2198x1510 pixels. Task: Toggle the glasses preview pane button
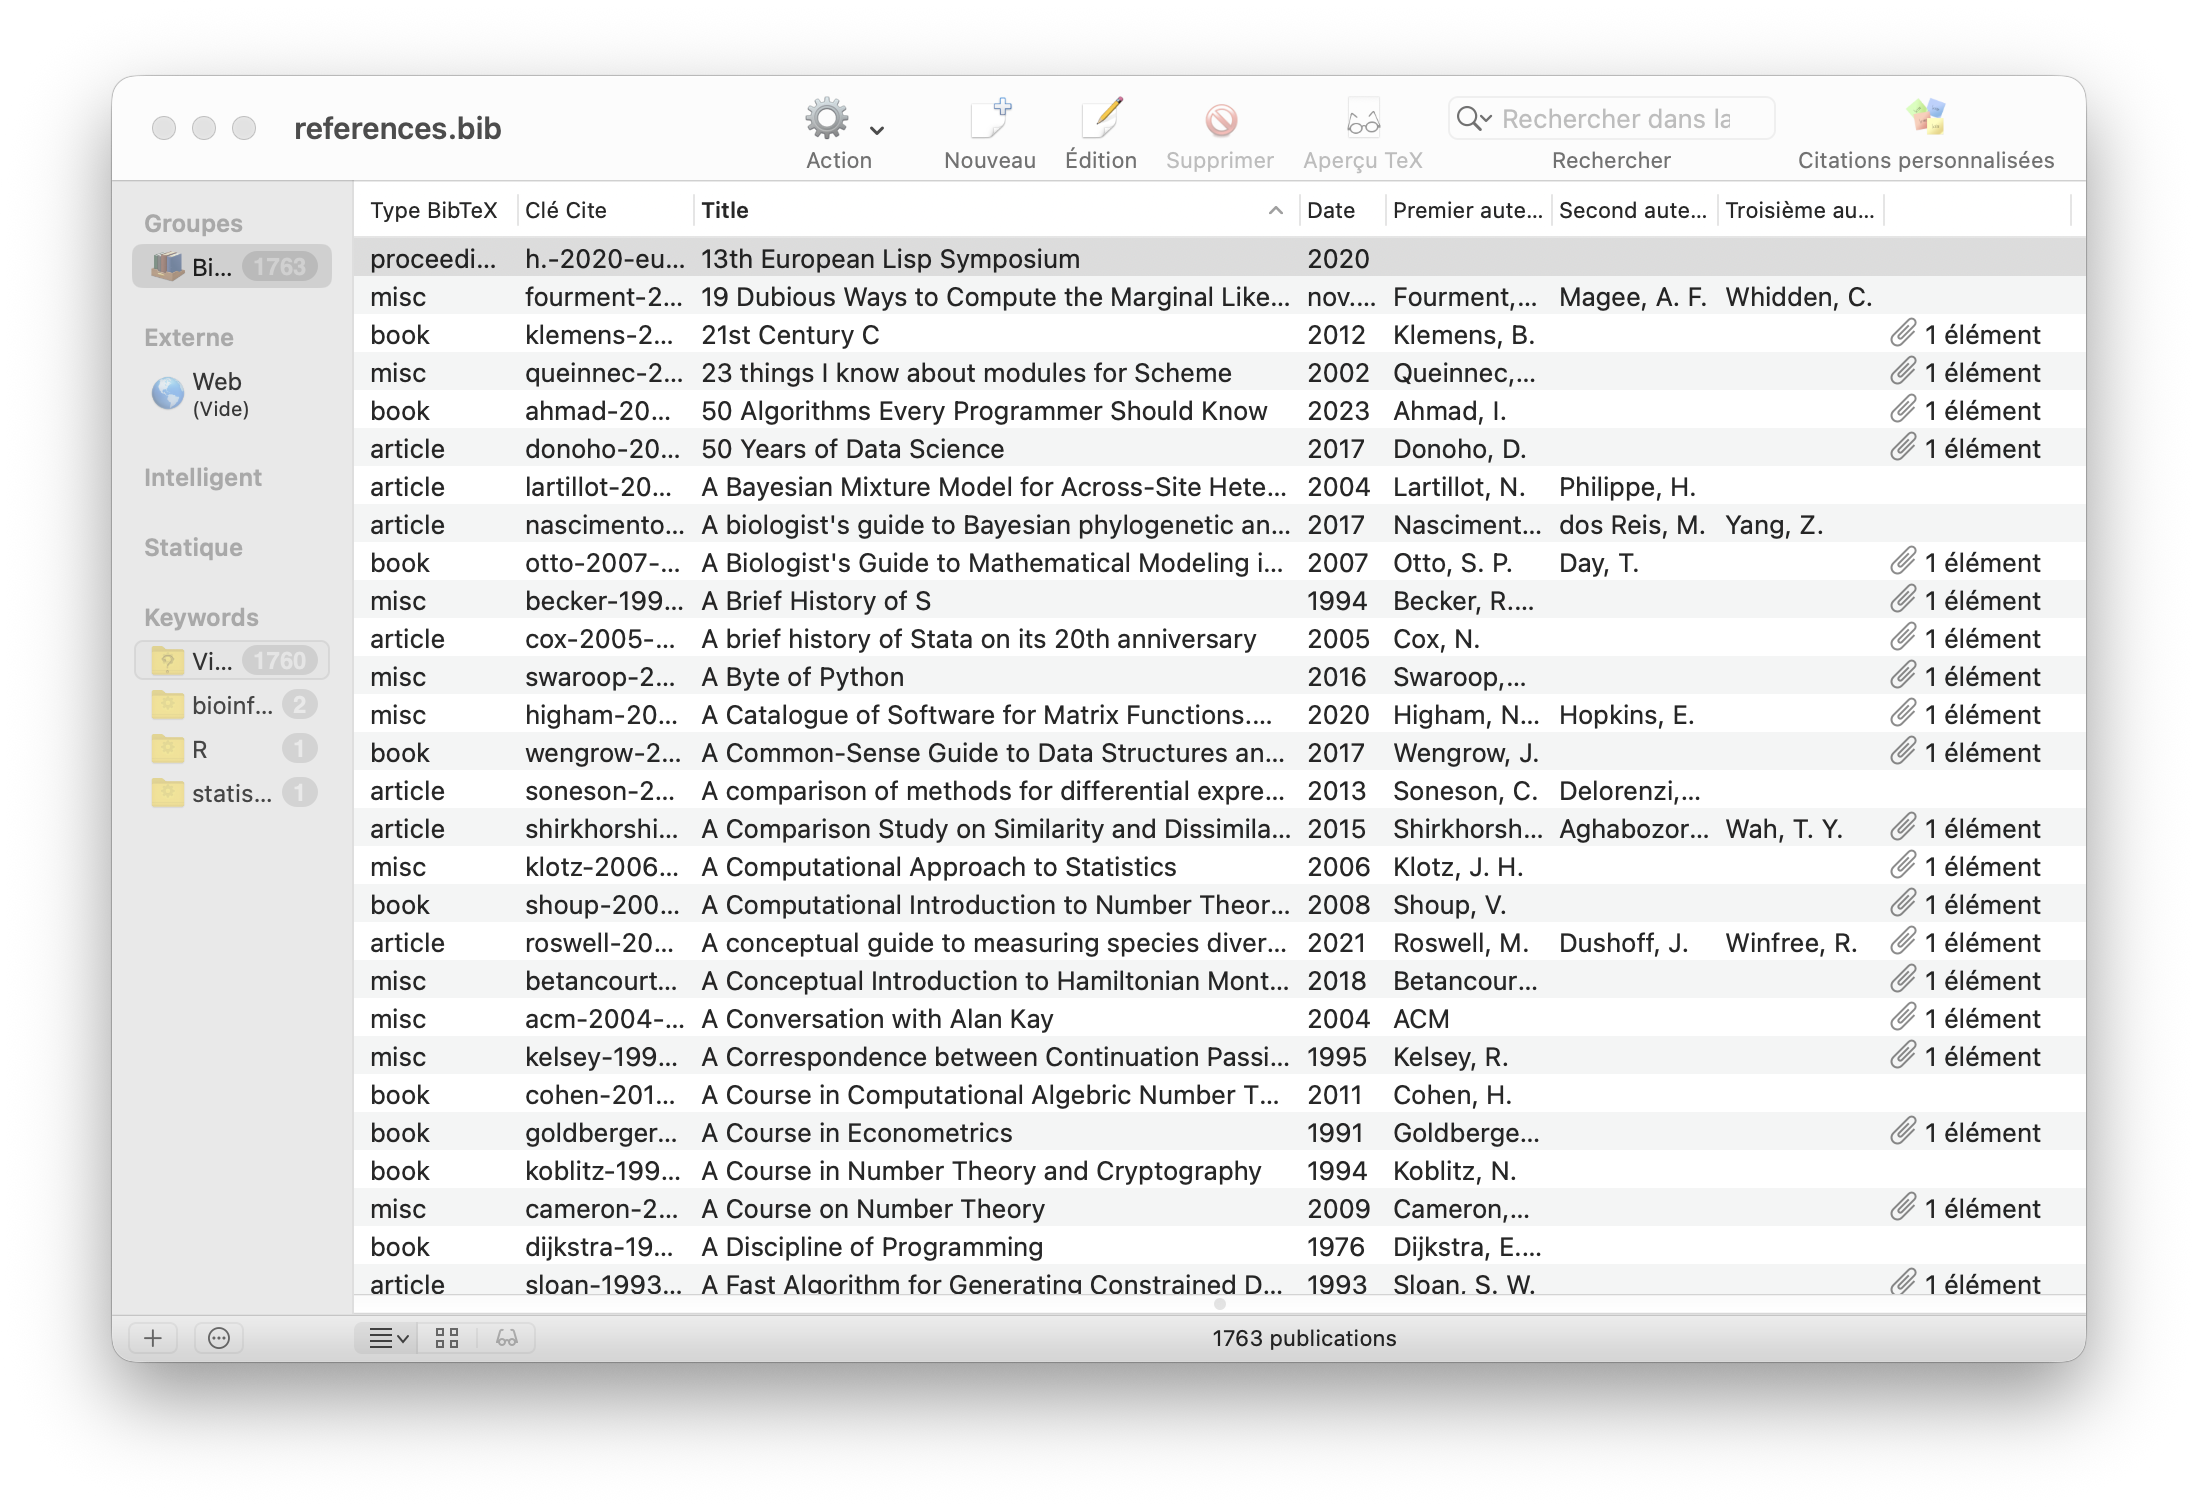[x=506, y=1338]
